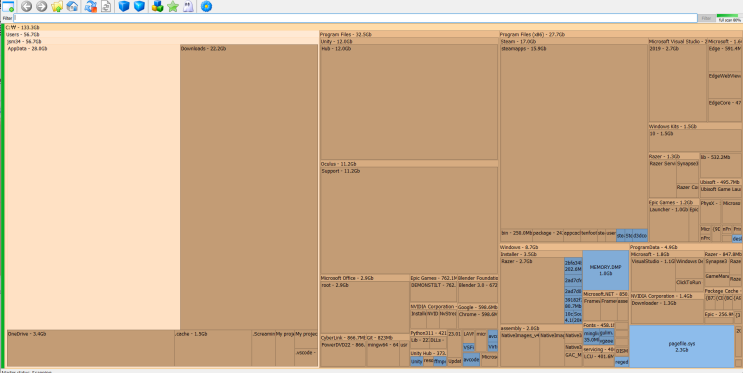Select the CyberLink - 866.7Mb header
The width and height of the screenshot is (743, 373).
pyautogui.click(x=343, y=338)
